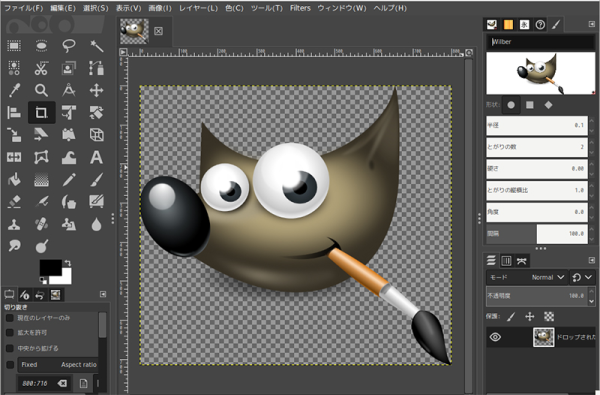Select the Flip tool

tap(14, 157)
